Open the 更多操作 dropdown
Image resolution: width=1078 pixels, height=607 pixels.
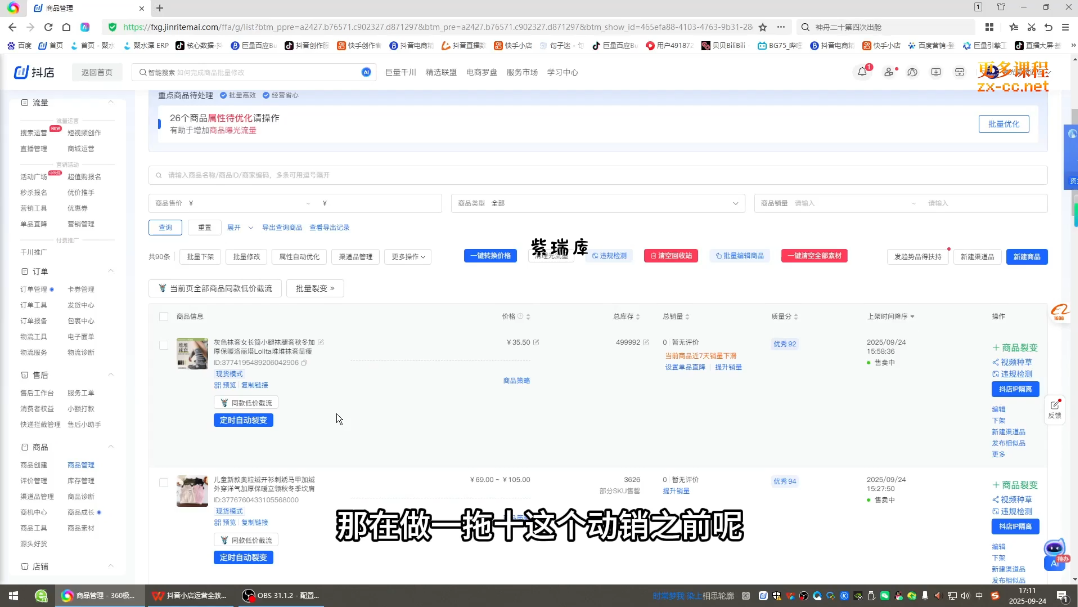pyautogui.click(x=408, y=257)
